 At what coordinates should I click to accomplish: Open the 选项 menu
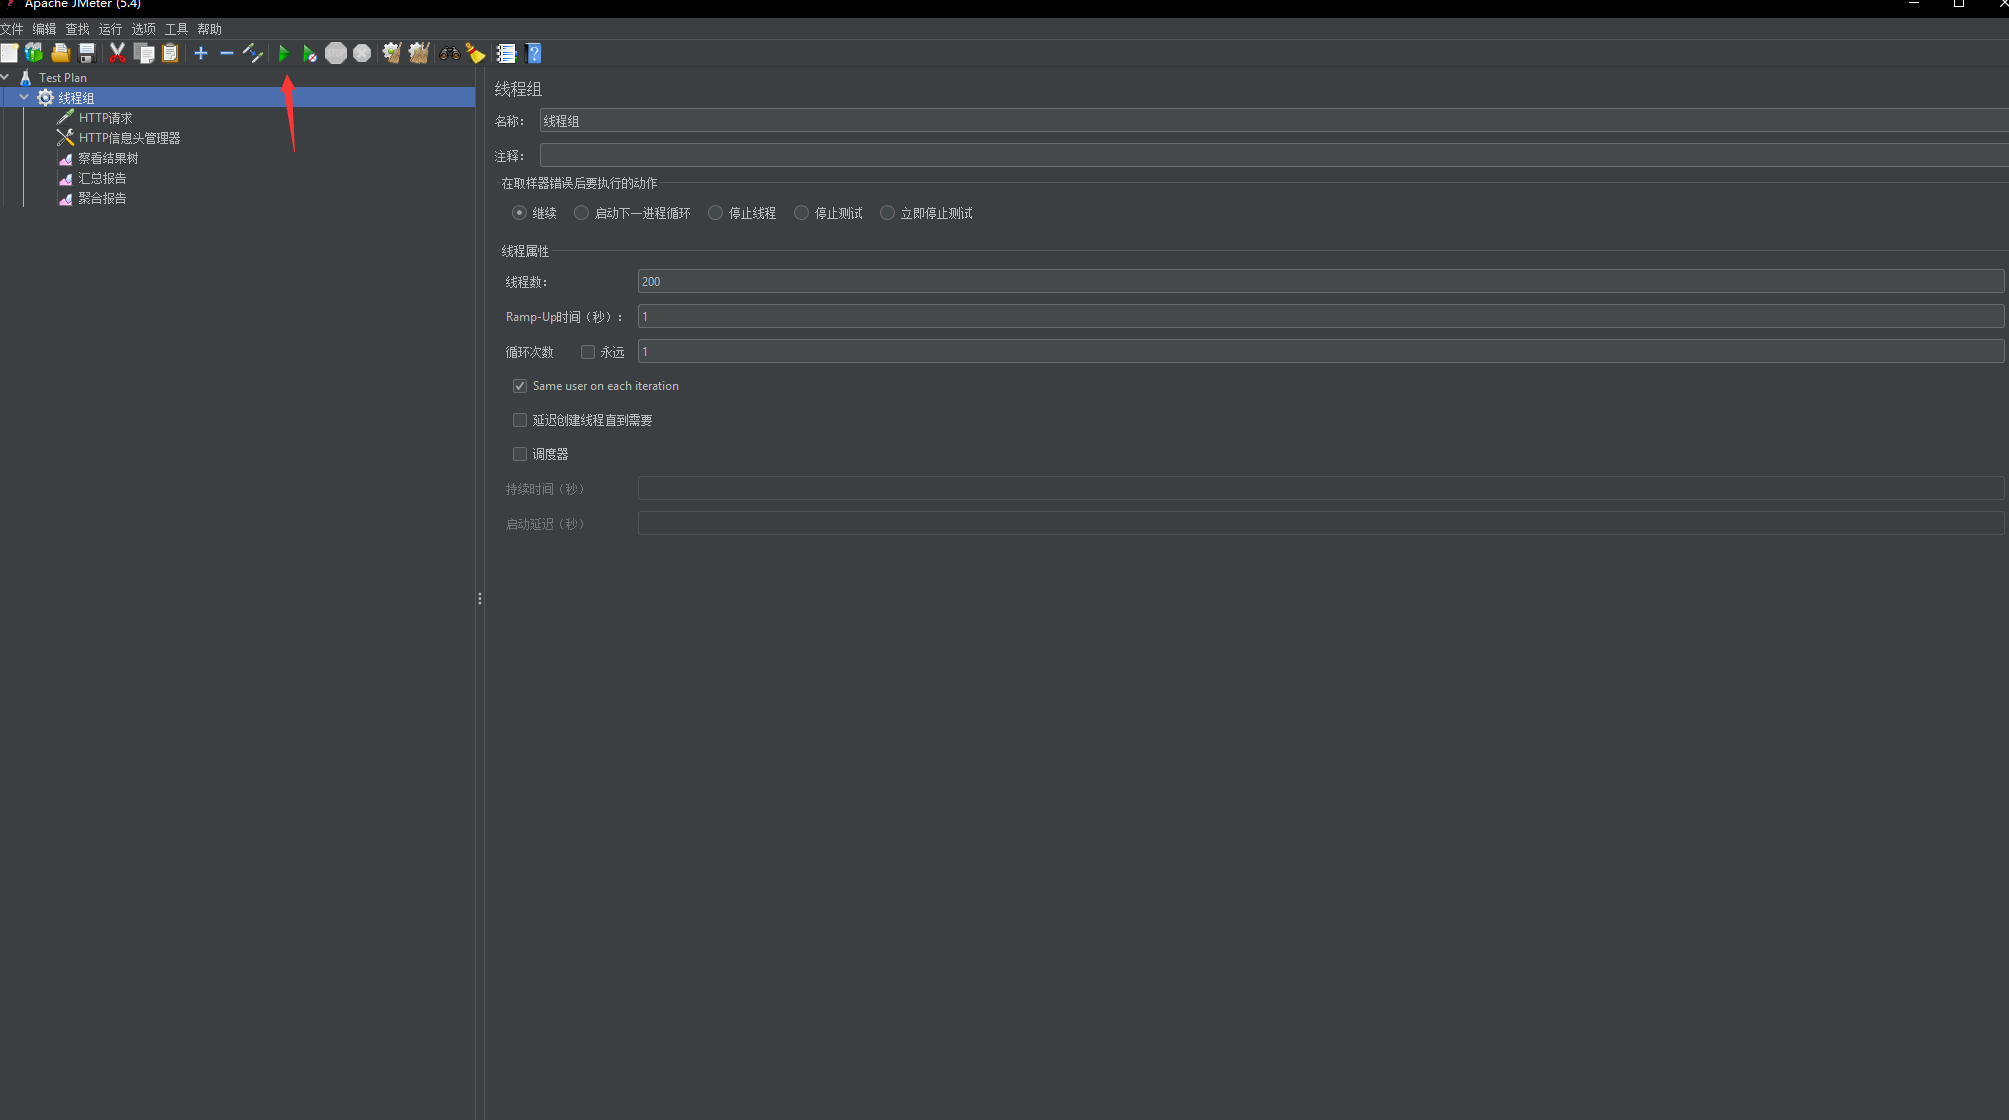point(143,29)
